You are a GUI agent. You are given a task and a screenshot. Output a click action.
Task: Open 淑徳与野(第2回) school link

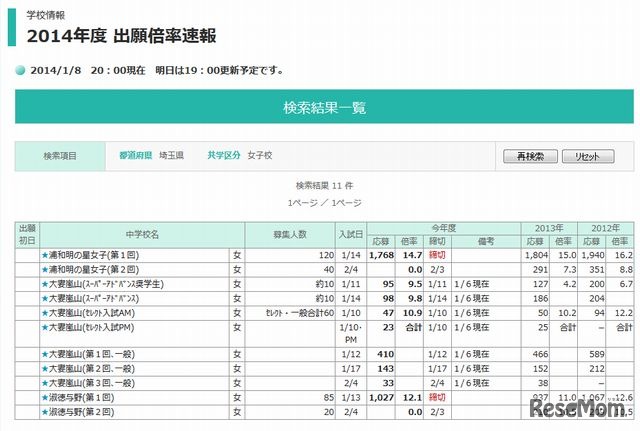click(82, 412)
